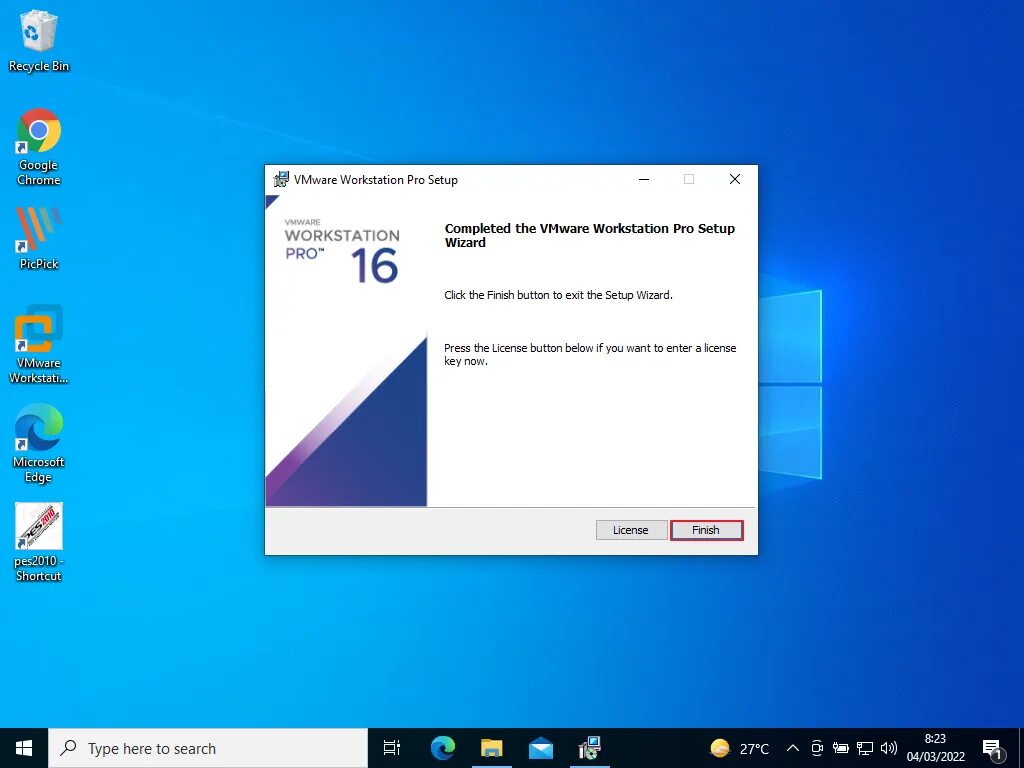Select the PicPick desktop shortcut
Viewport: 1024px width, 768px height.
click(x=39, y=238)
